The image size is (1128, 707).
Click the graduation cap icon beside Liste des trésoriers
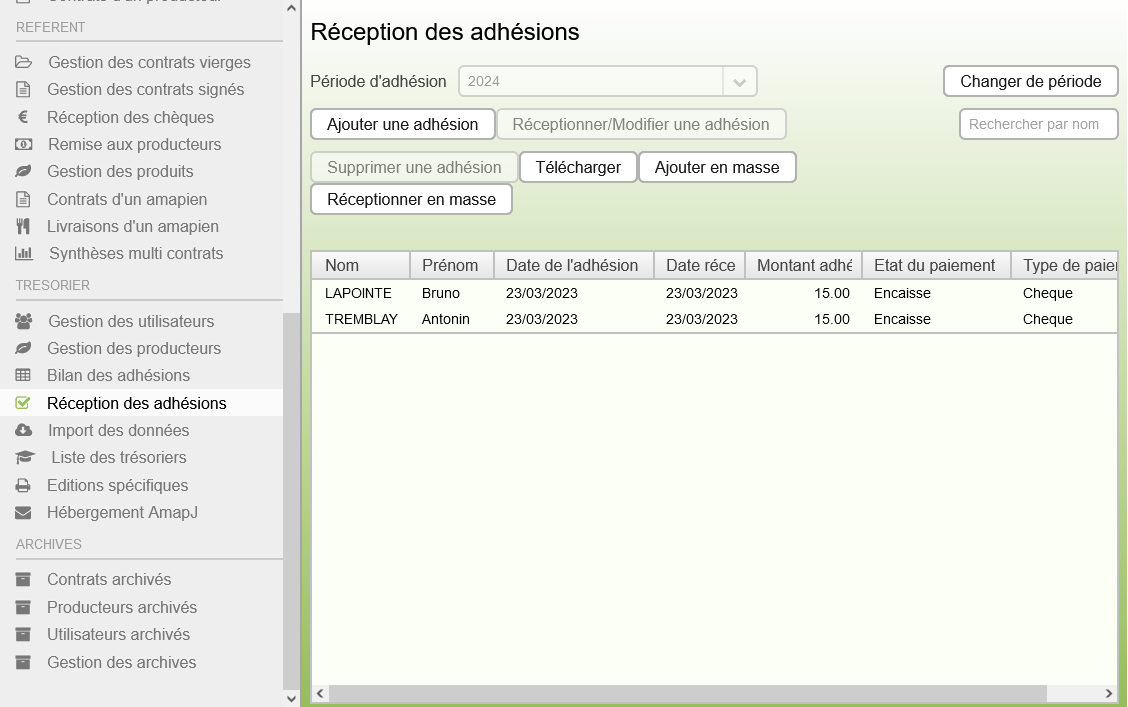click(25, 457)
